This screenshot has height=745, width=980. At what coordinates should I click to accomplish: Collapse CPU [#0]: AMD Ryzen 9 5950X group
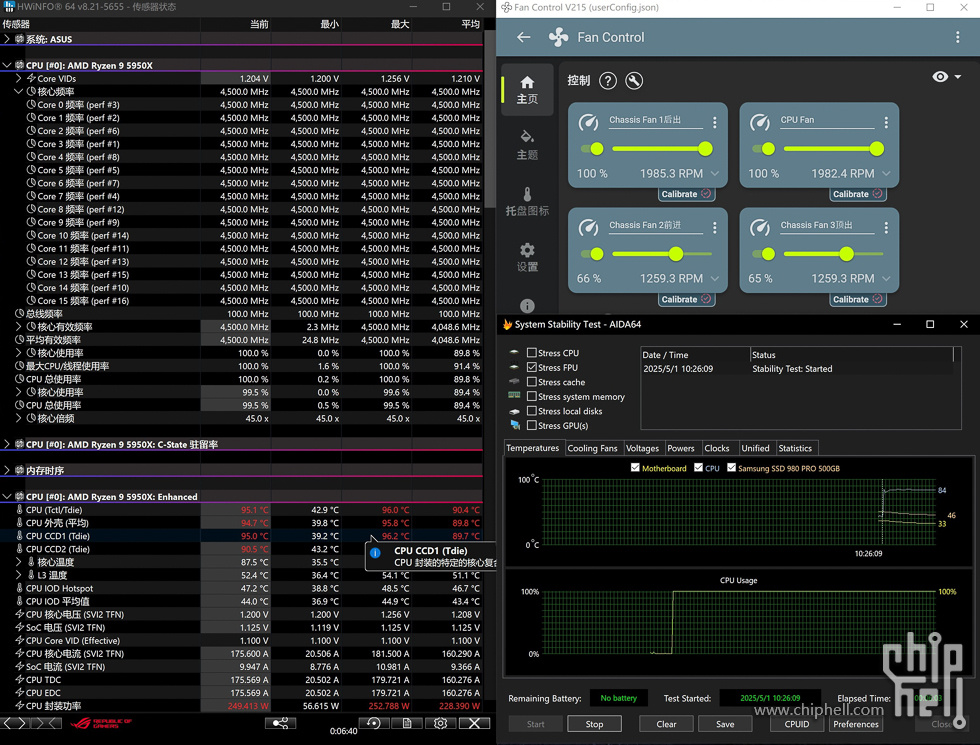coord(7,65)
